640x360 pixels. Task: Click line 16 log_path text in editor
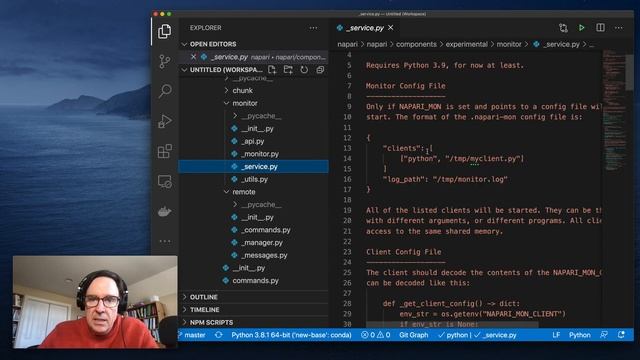[x=445, y=179]
